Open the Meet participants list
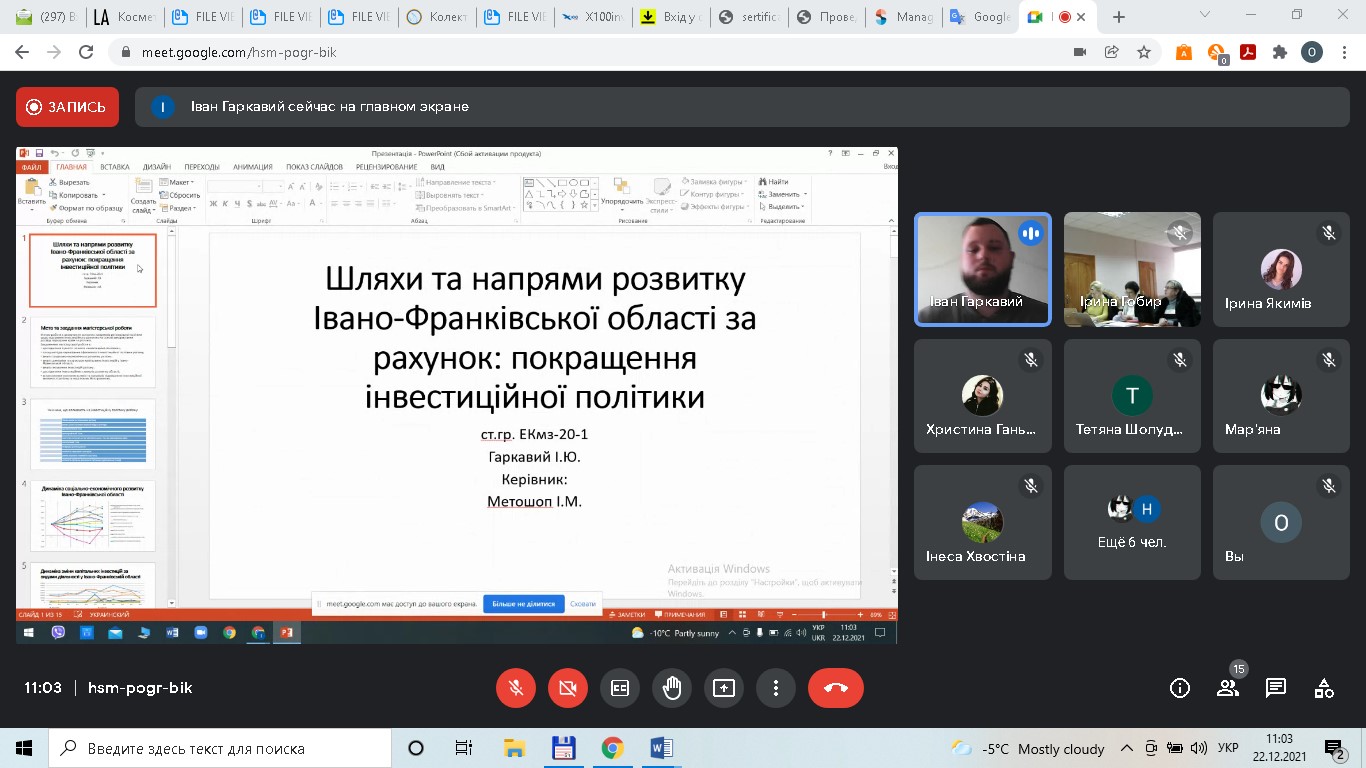Screen dimensions: 1366x768 point(1227,688)
